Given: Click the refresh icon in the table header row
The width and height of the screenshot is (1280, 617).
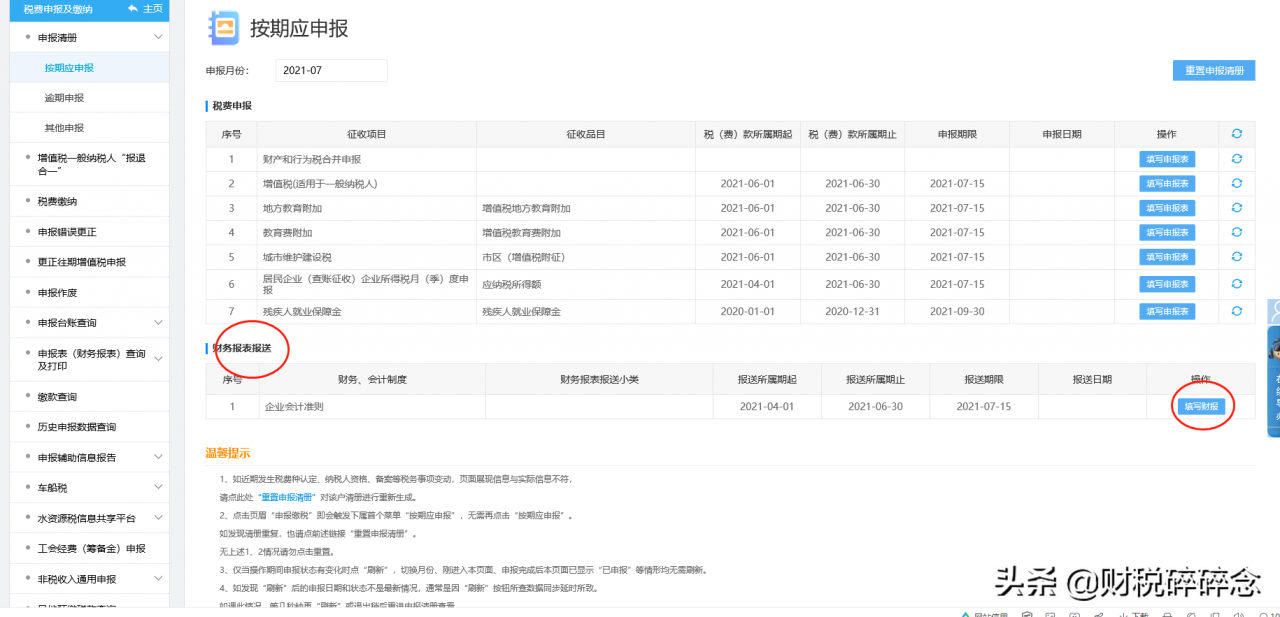Looking at the screenshot, I should (1236, 133).
